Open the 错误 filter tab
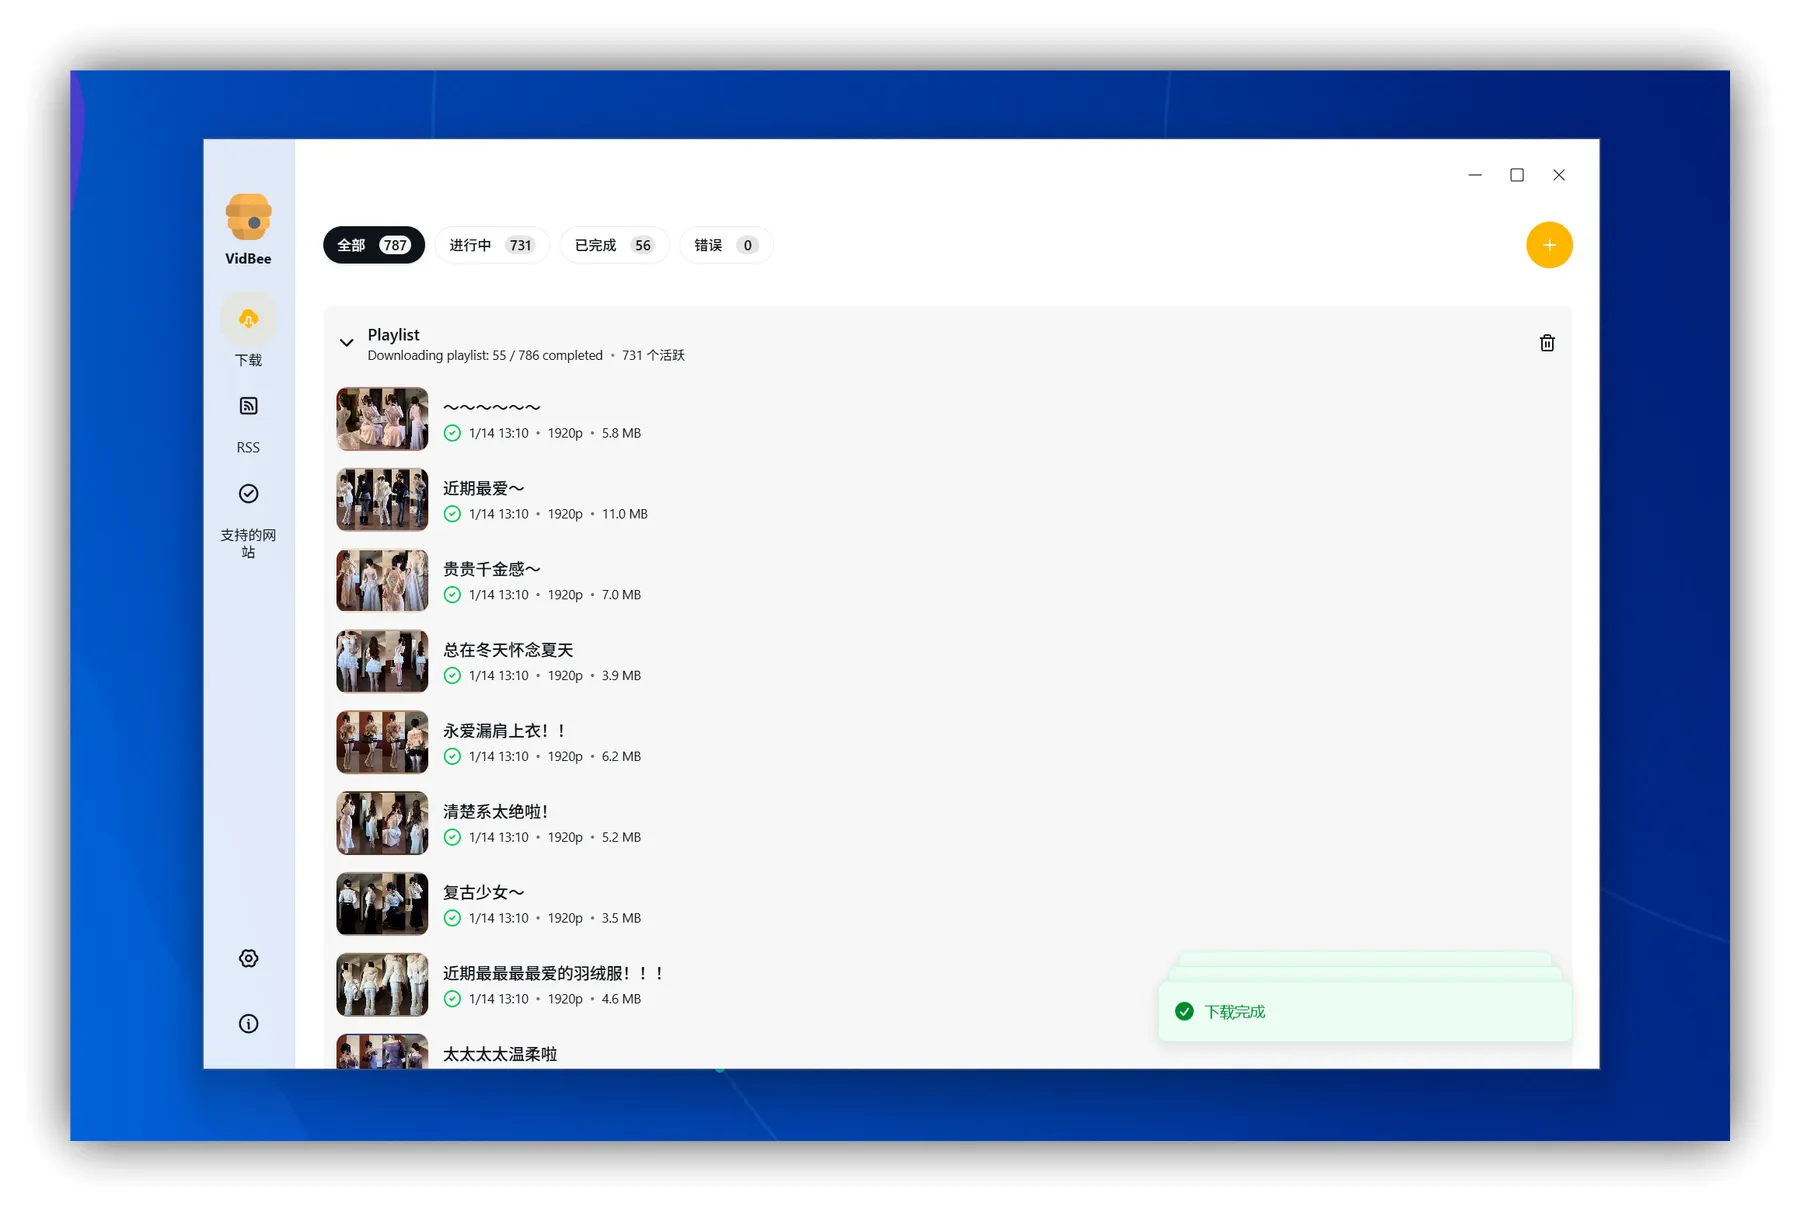 [725, 245]
